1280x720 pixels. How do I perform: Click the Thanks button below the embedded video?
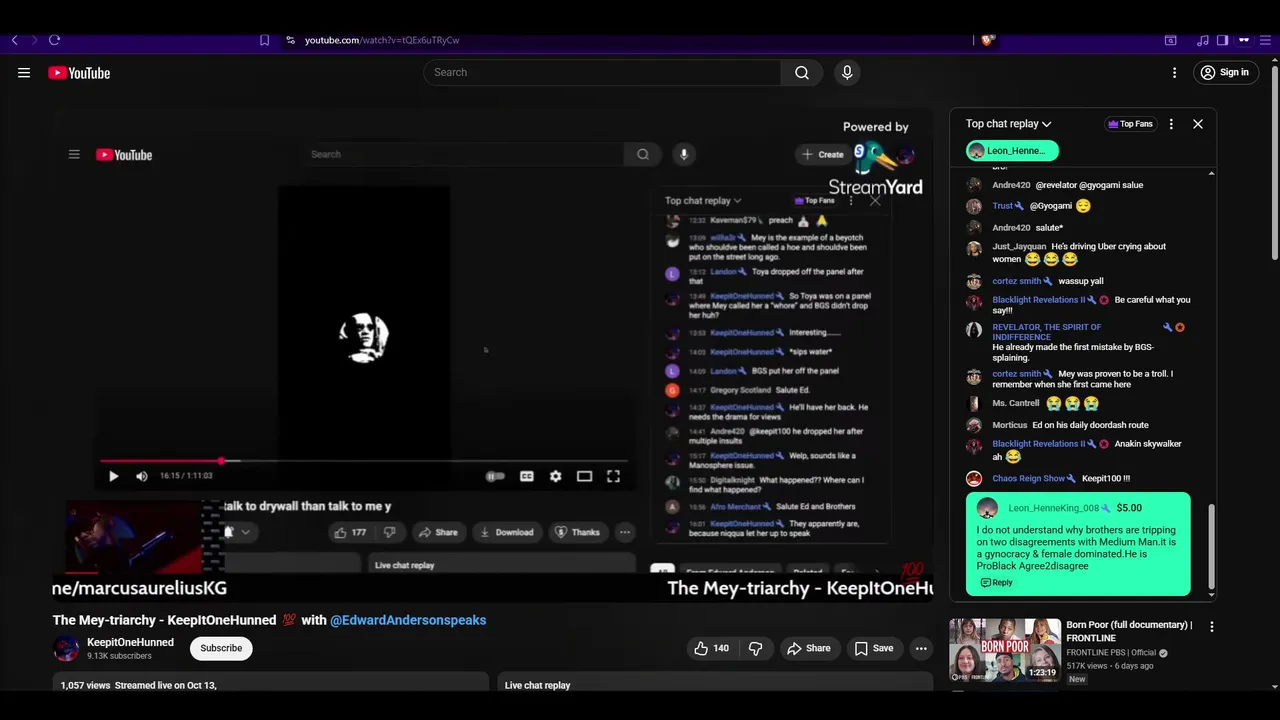pos(578,532)
